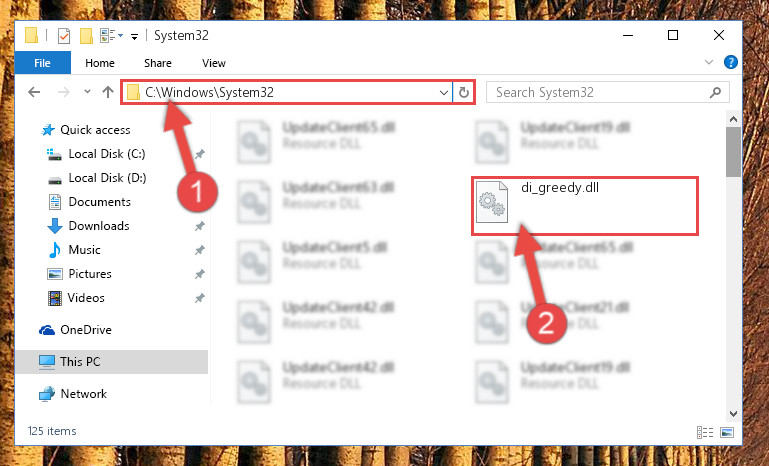
Task: Open the File menu
Action: (x=43, y=63)
